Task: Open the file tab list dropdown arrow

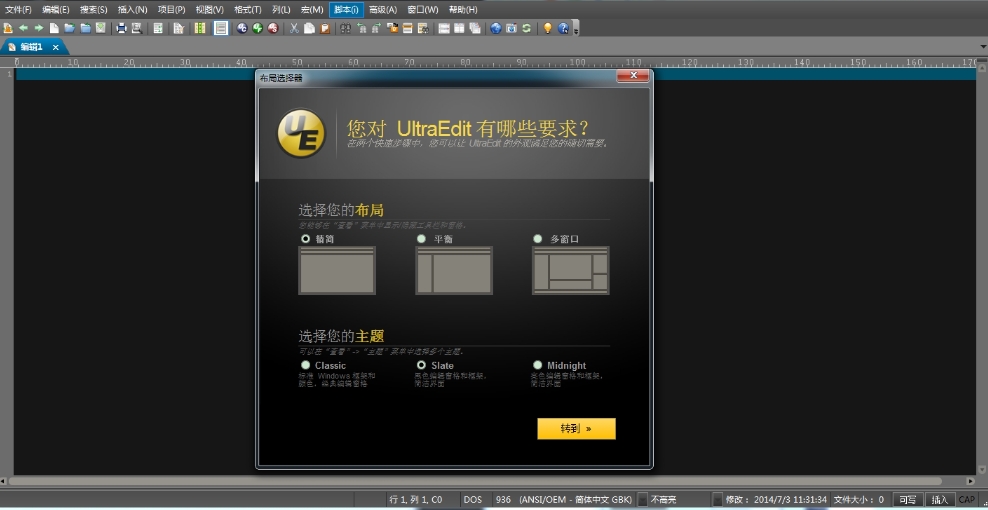Action: pos(983,47)
